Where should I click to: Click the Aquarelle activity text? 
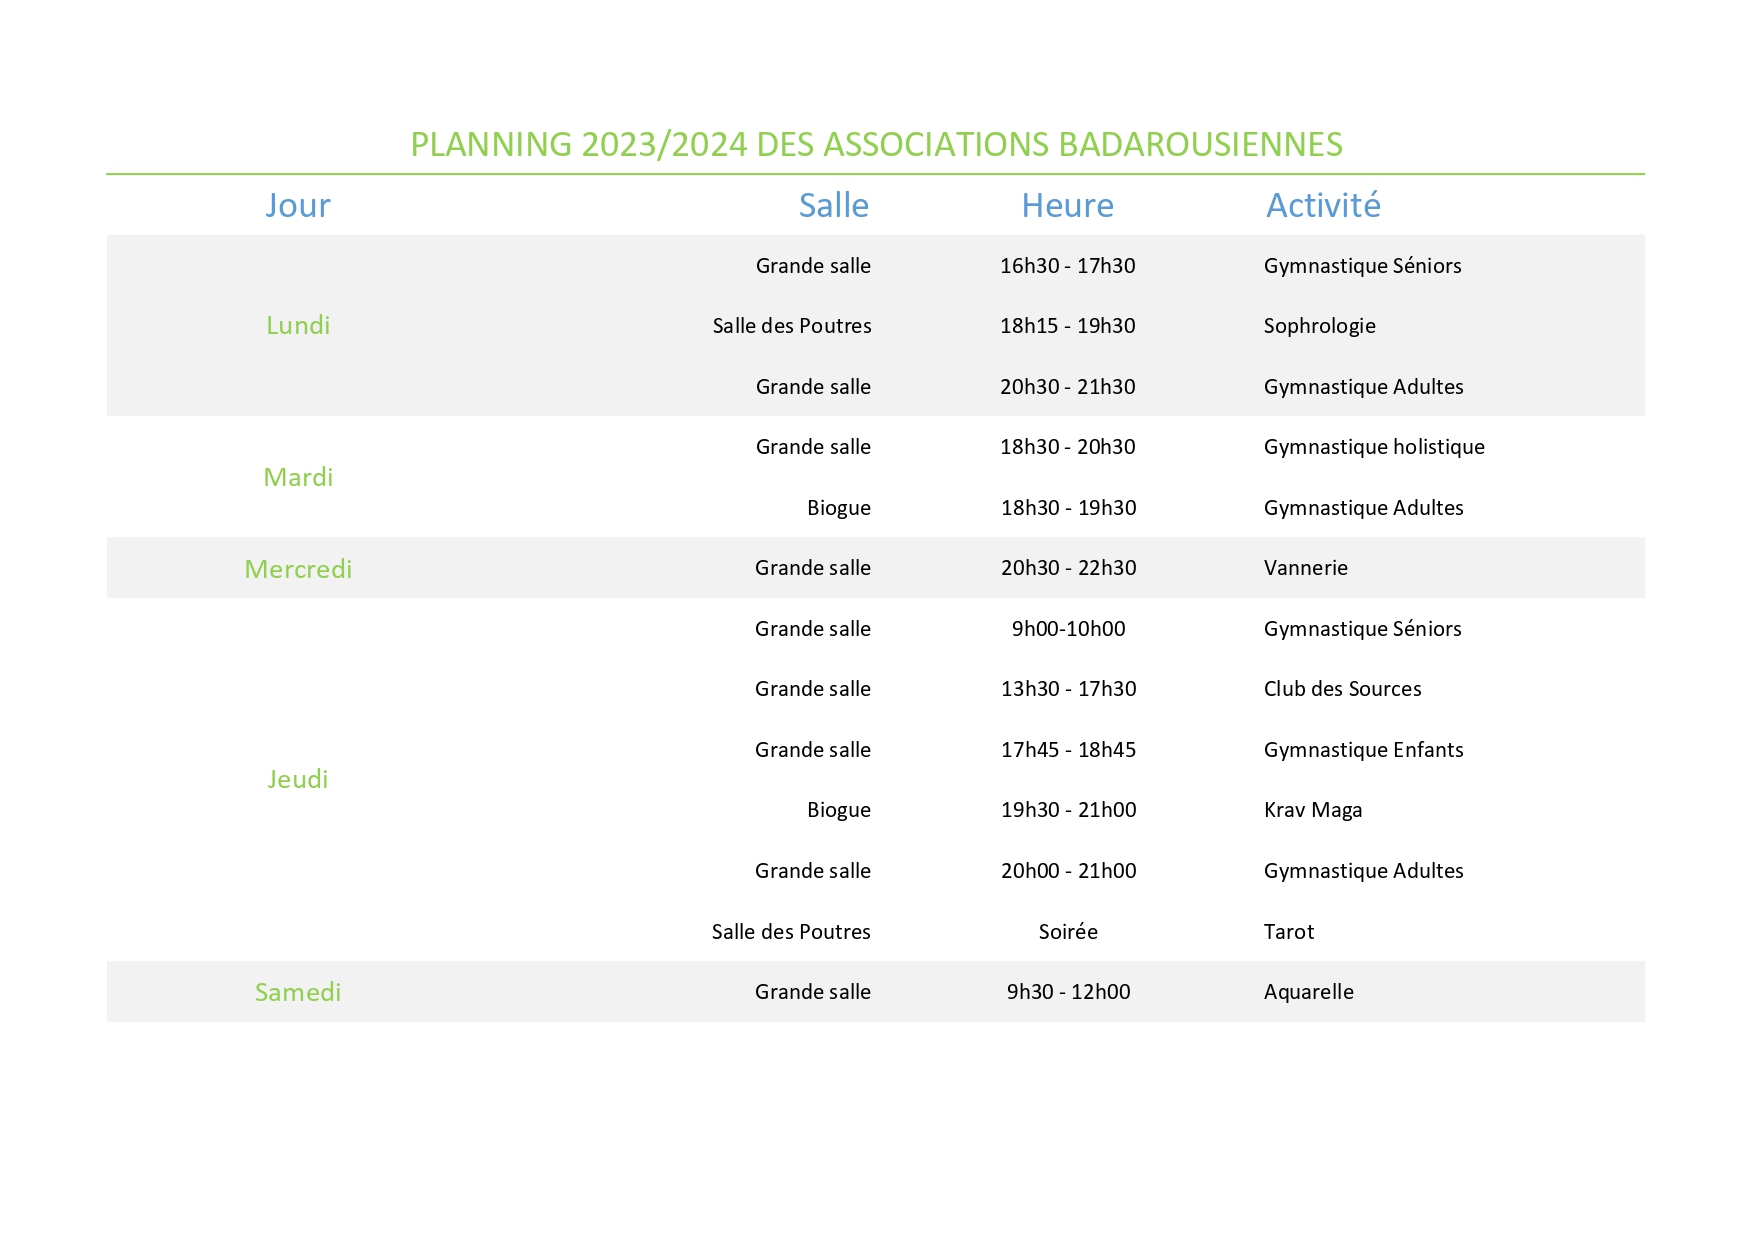click(1308, 992)
